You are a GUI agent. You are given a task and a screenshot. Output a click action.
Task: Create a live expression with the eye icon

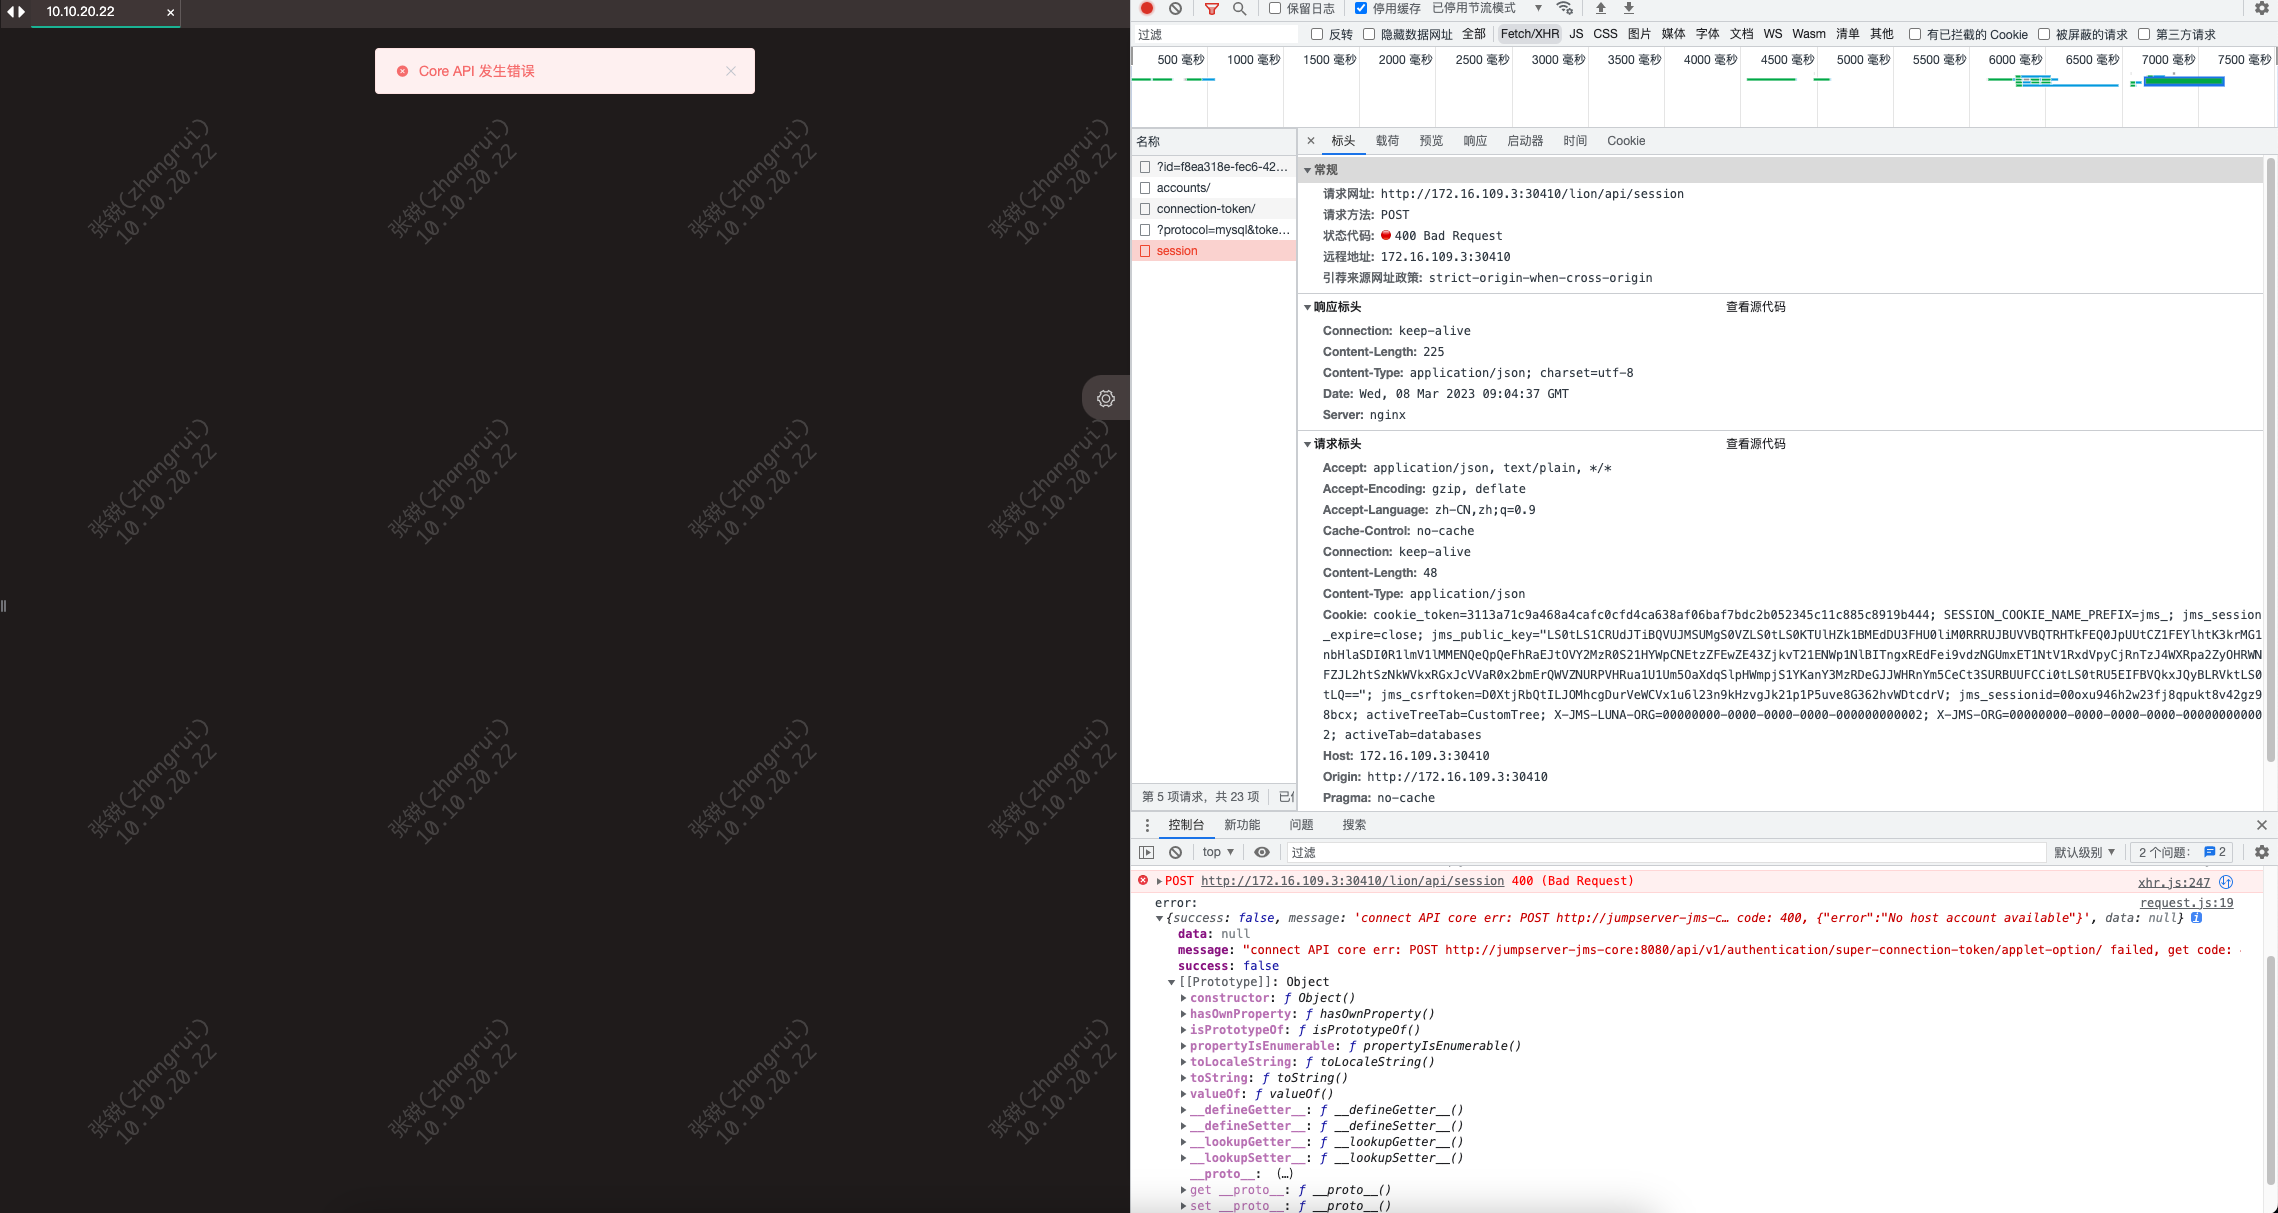click(1261, 851)
